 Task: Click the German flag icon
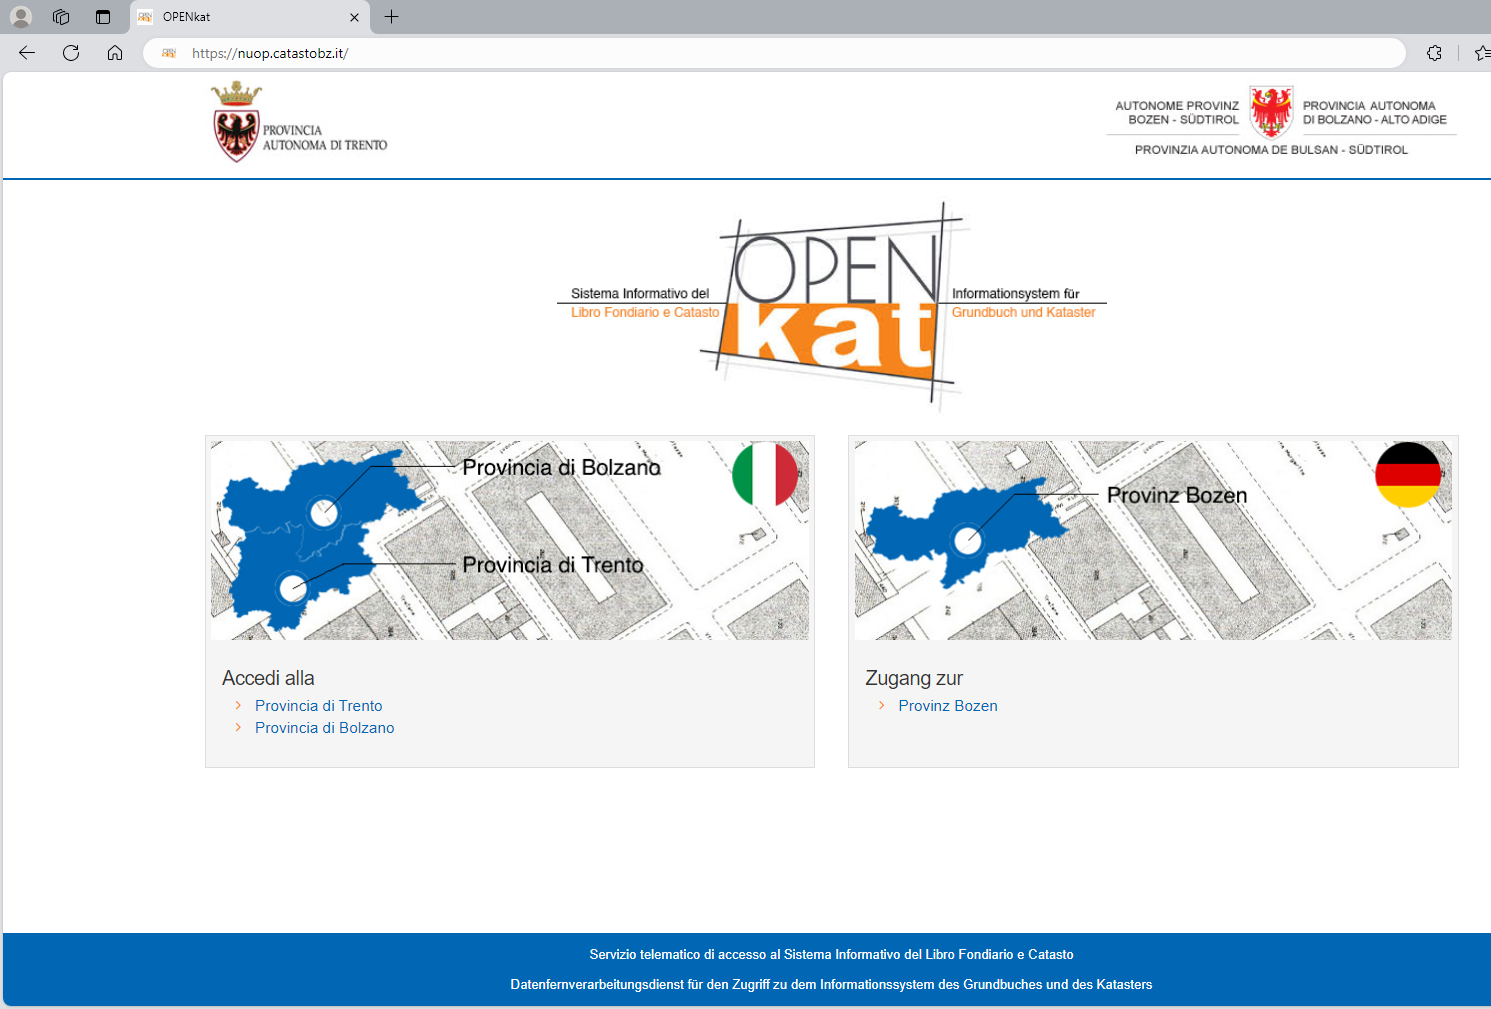[x=1408, y=474]
